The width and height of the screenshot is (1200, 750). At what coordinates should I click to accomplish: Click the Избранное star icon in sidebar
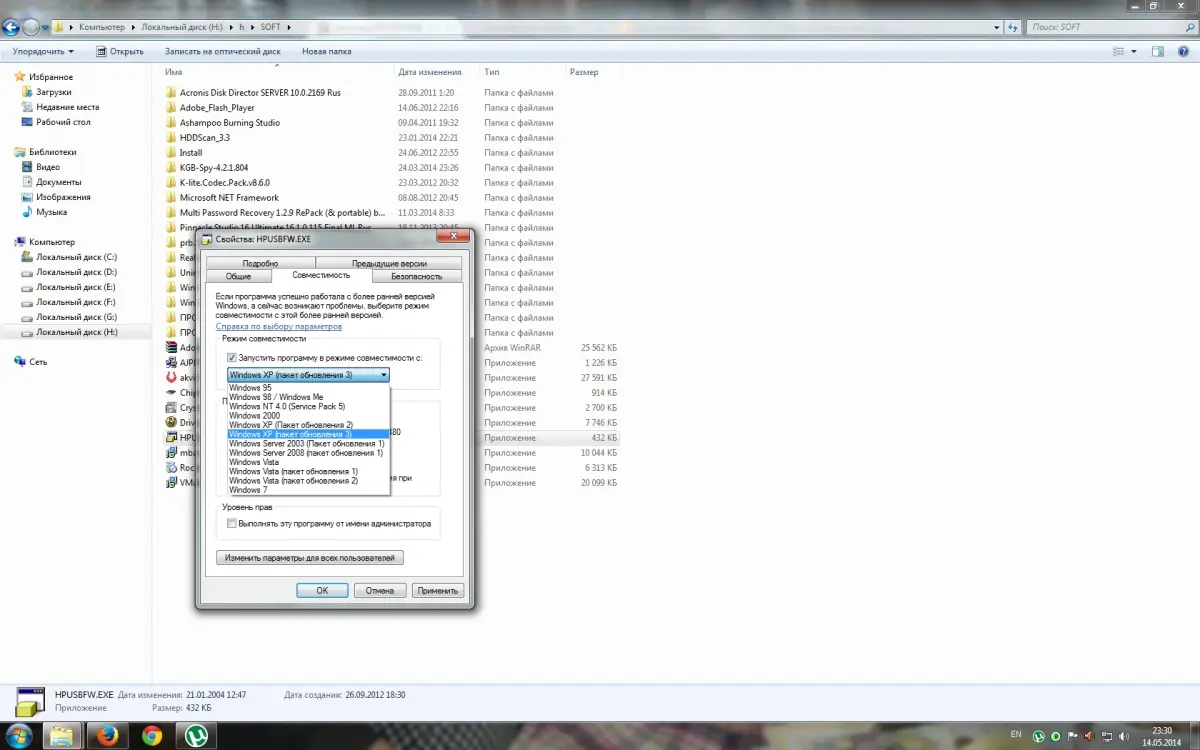click(20, 77)
